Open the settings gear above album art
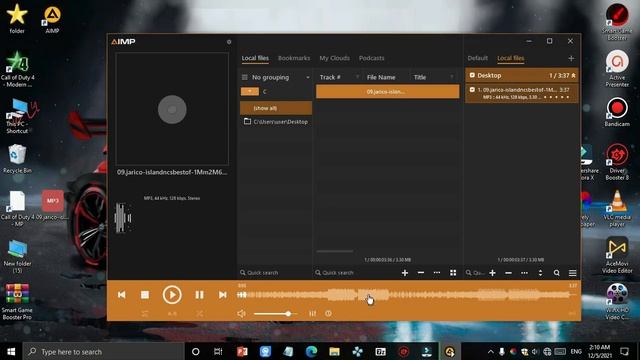This screenshot has width=640, height=360. click(229, 42)
